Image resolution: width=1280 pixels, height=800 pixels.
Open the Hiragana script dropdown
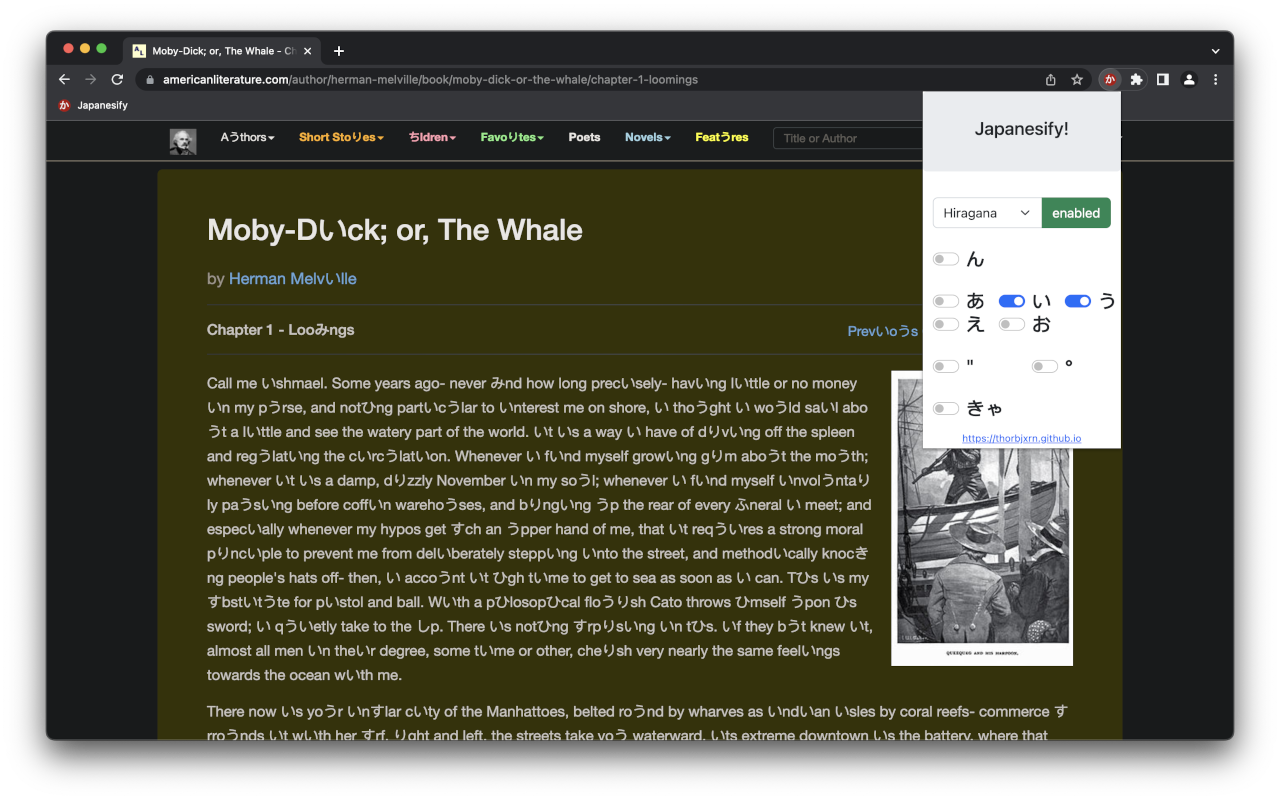pyautogui.click(x=987, y=213)
